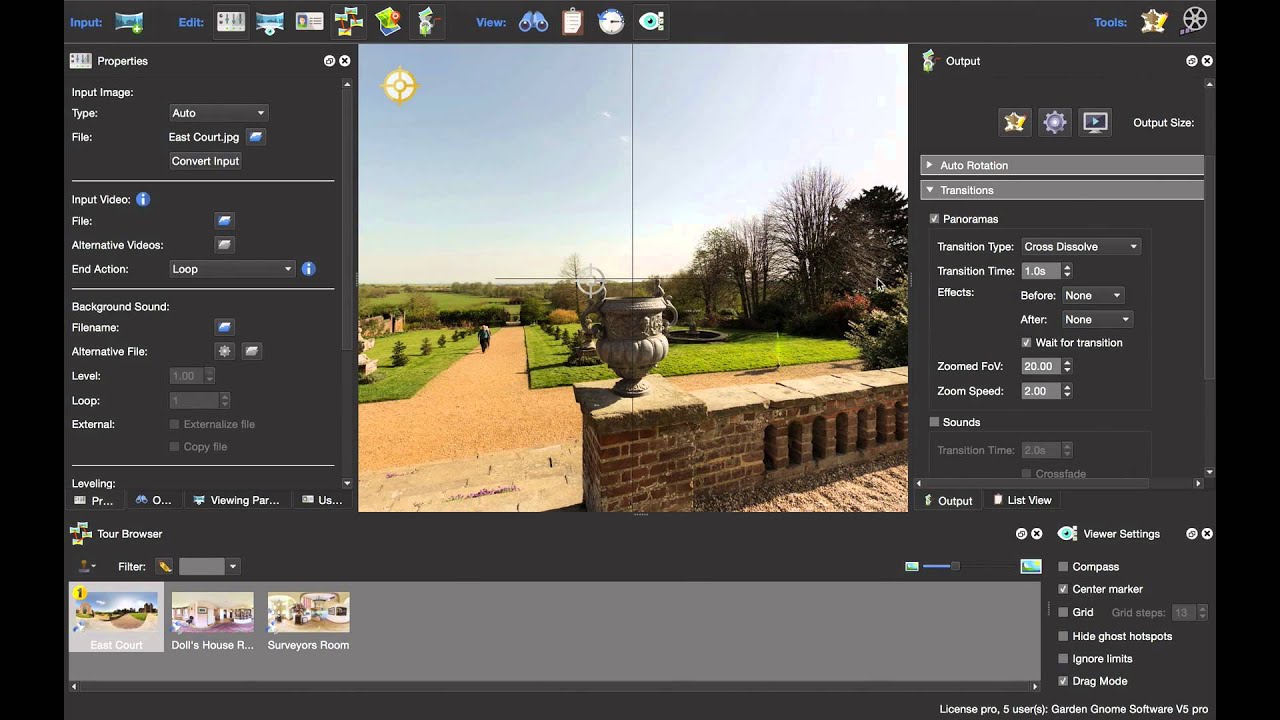Open the Properties panel from Edit toolbar
The height and width of the screenshot is (720, 1280).
click(231, 21)
